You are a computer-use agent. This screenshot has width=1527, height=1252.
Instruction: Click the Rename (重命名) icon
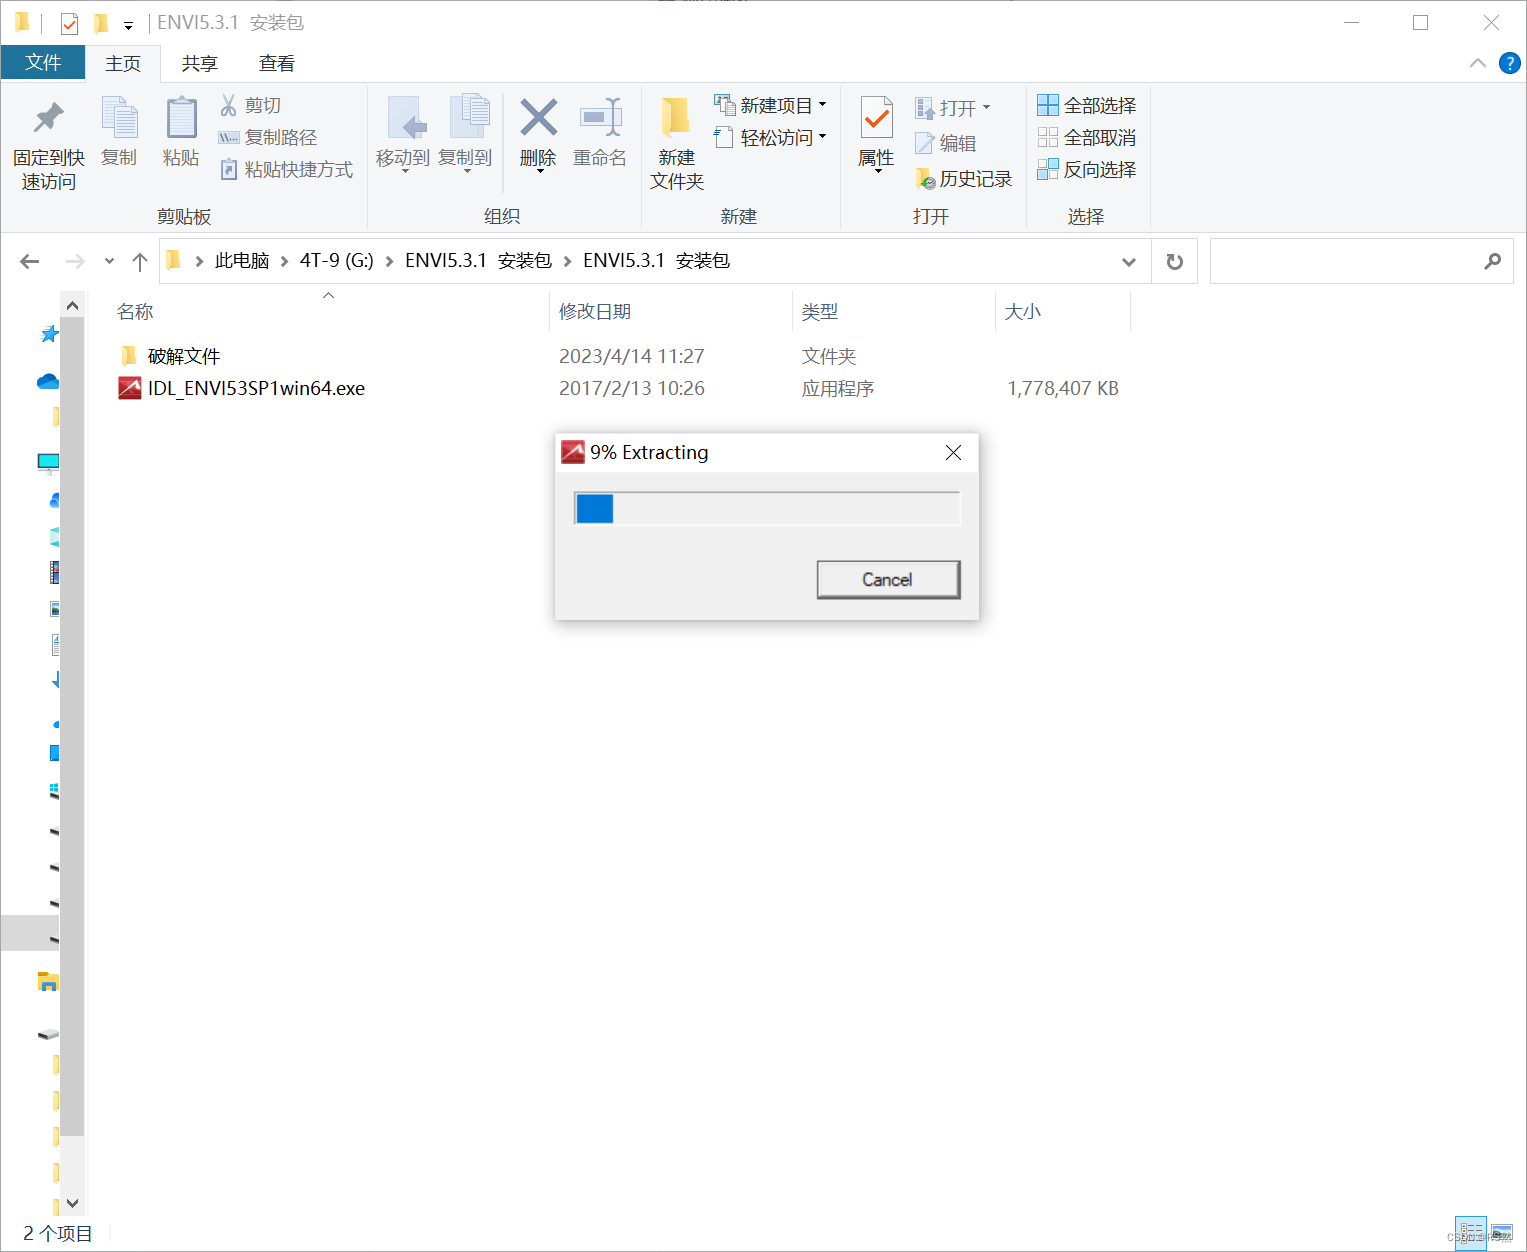tap(601, 118)
